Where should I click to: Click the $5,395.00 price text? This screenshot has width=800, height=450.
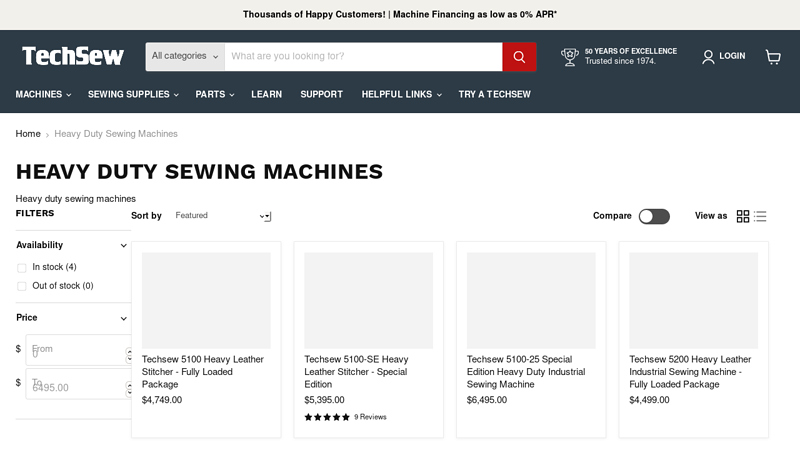[x=324, y=400]
